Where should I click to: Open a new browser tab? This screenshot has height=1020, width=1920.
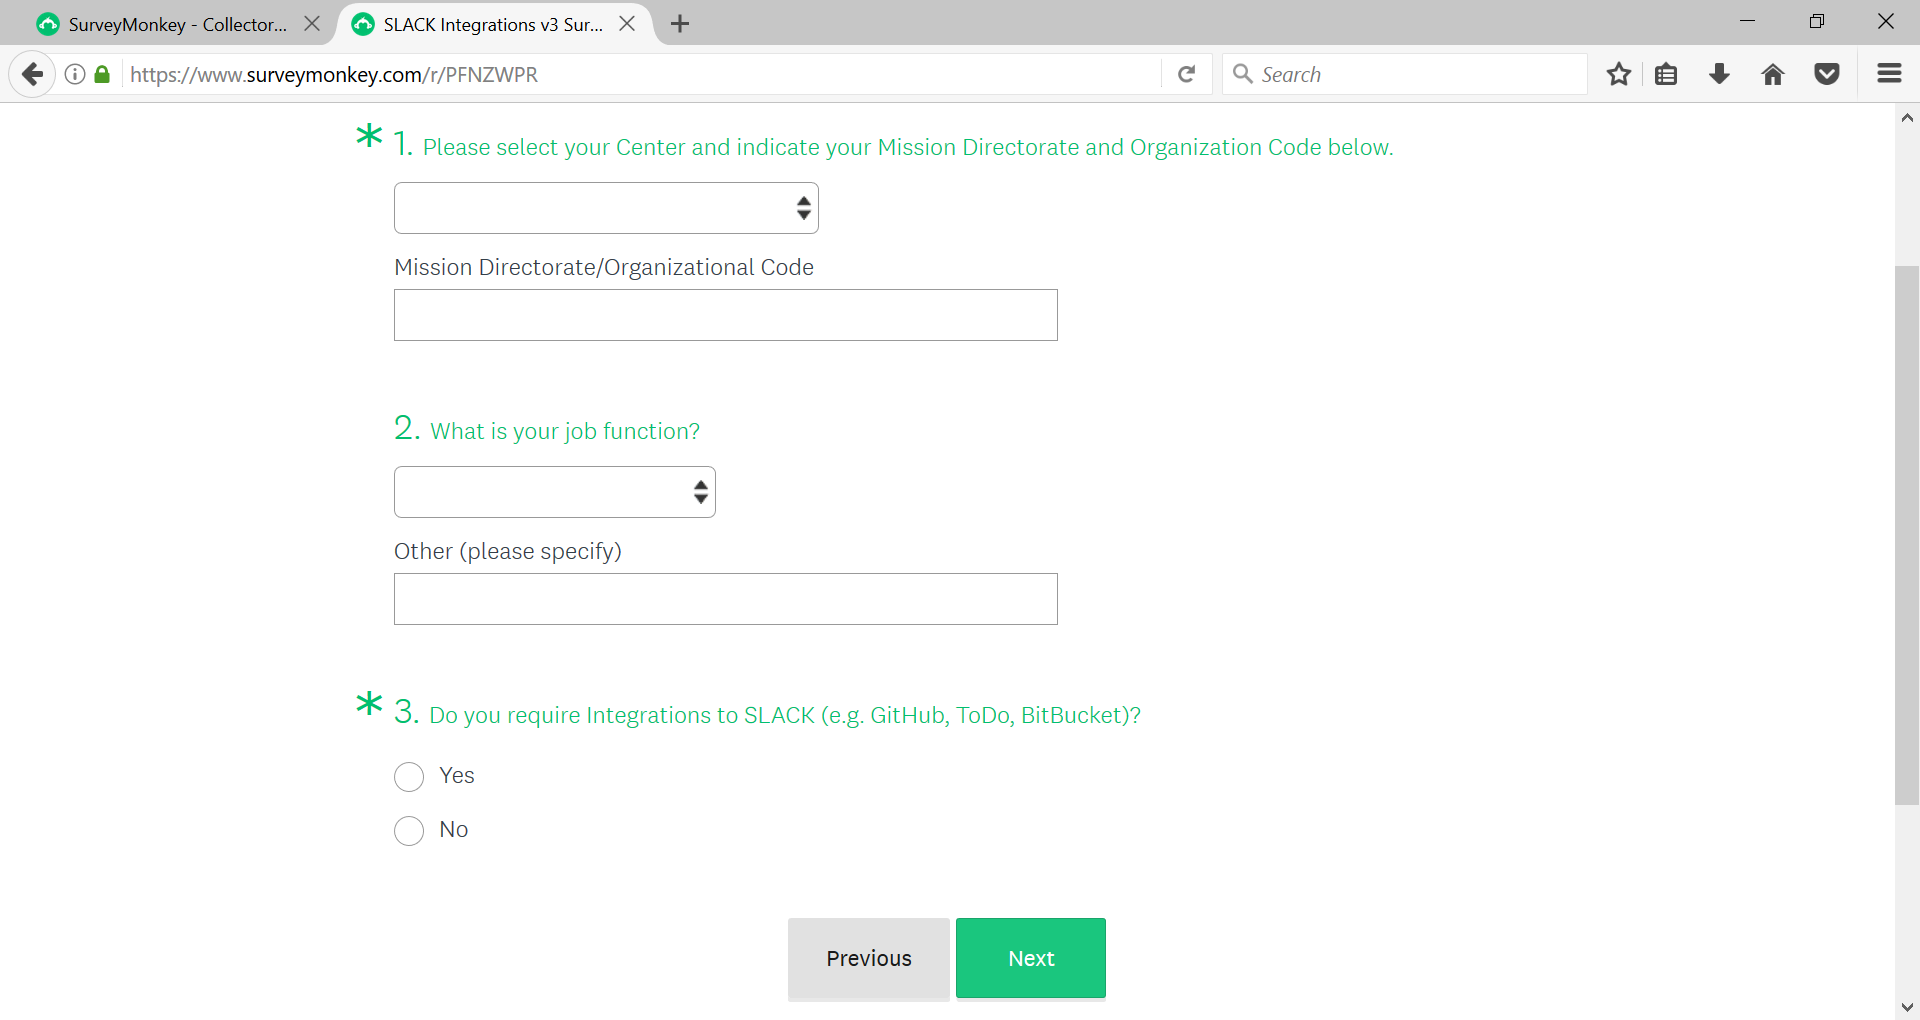680,24
